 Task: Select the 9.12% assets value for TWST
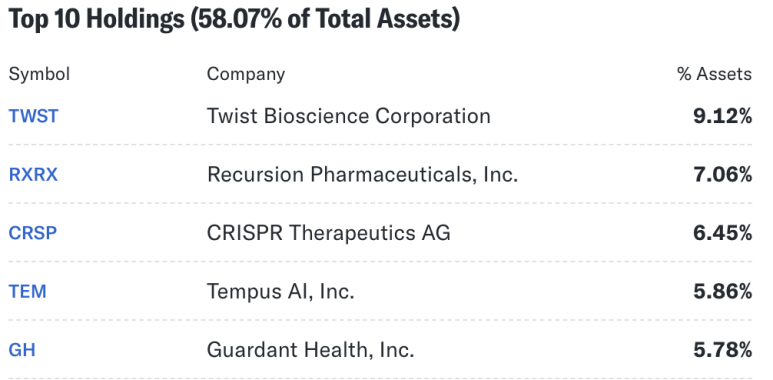click(x=722, y=116)
